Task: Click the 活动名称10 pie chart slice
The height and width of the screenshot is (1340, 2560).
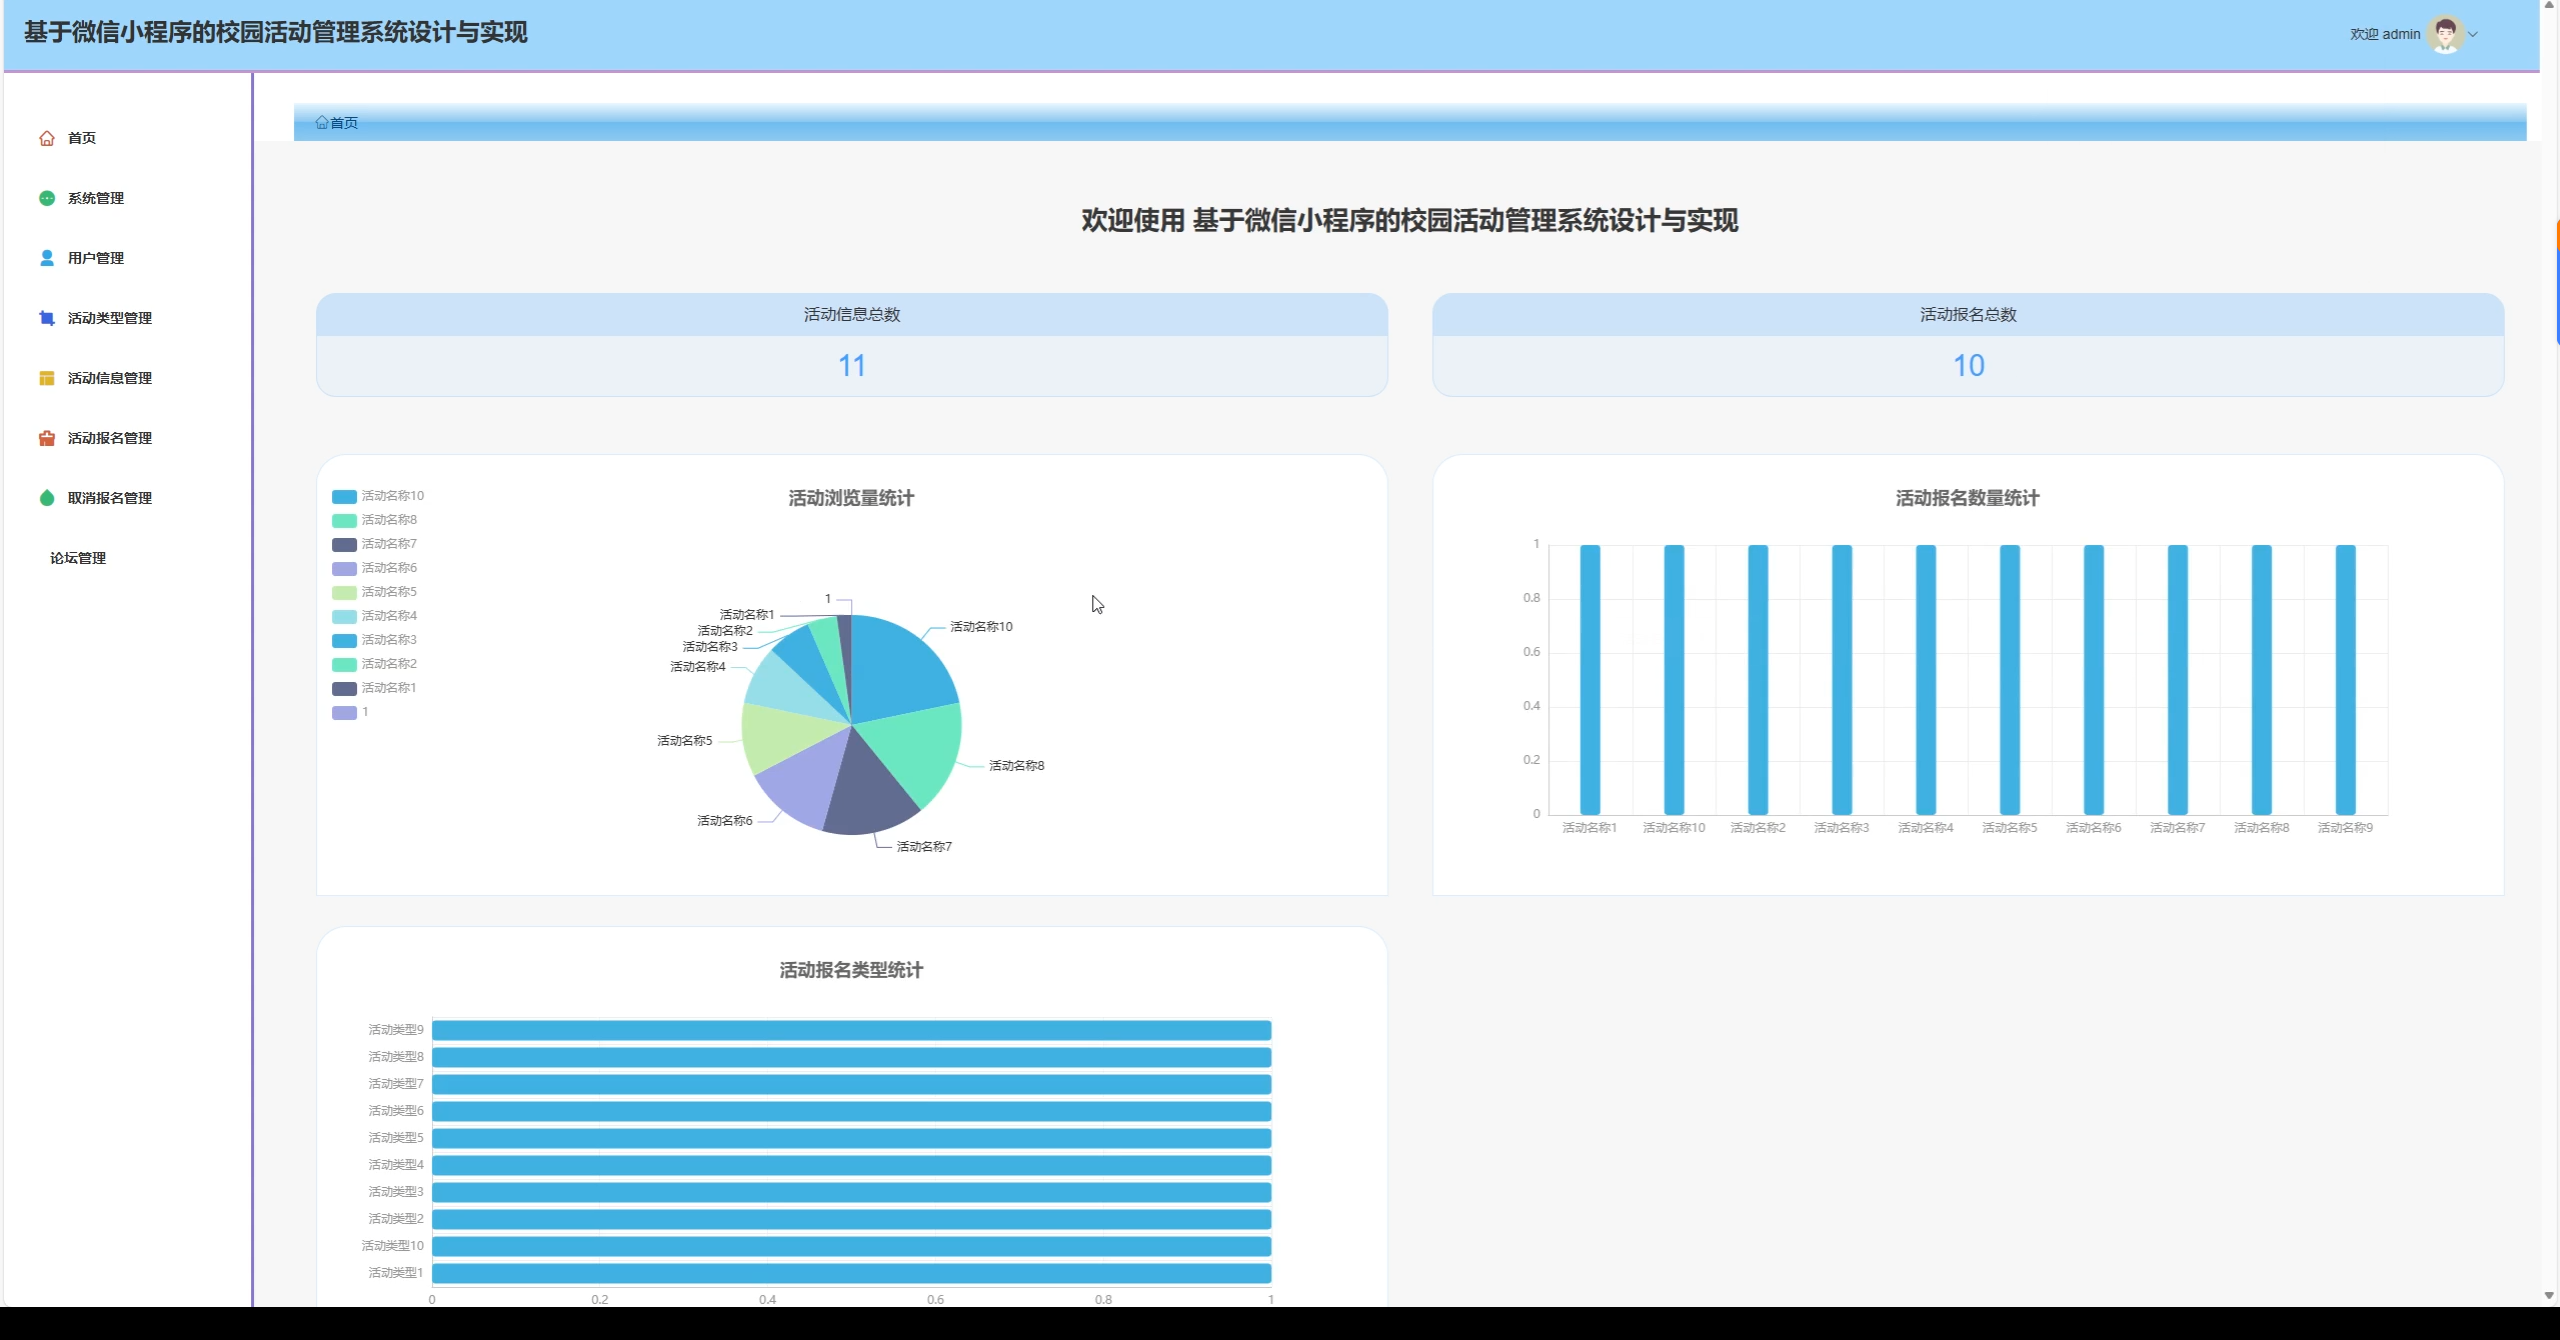Action: tap(900, 665)
